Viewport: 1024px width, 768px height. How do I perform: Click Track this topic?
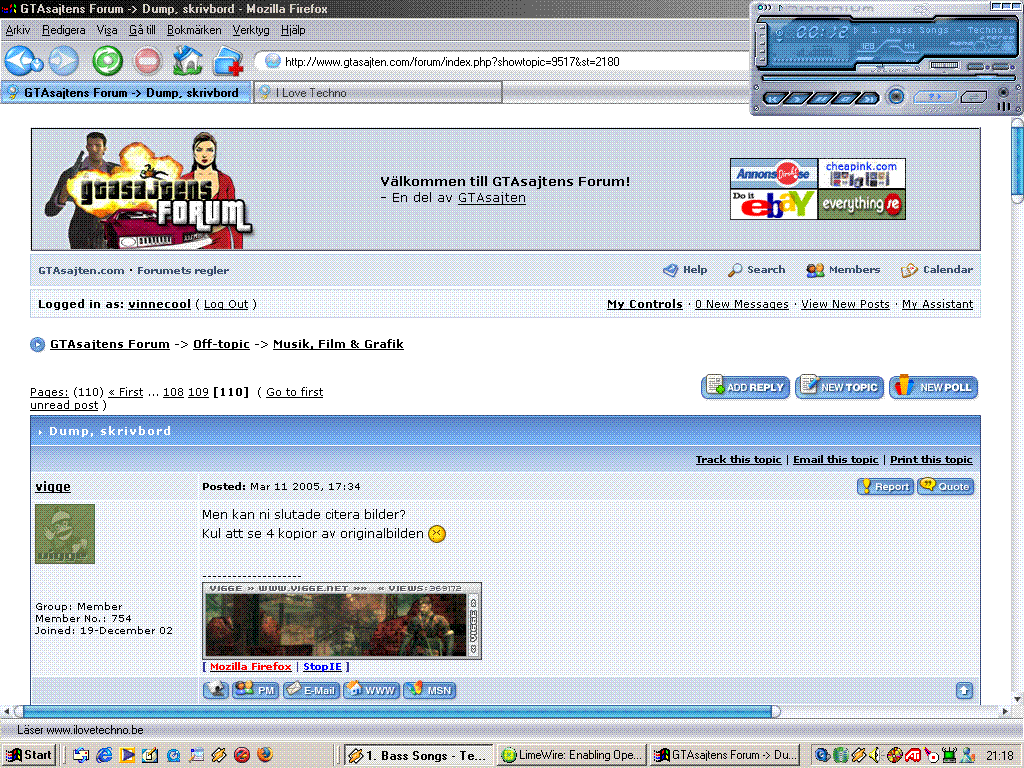point(738,460)
